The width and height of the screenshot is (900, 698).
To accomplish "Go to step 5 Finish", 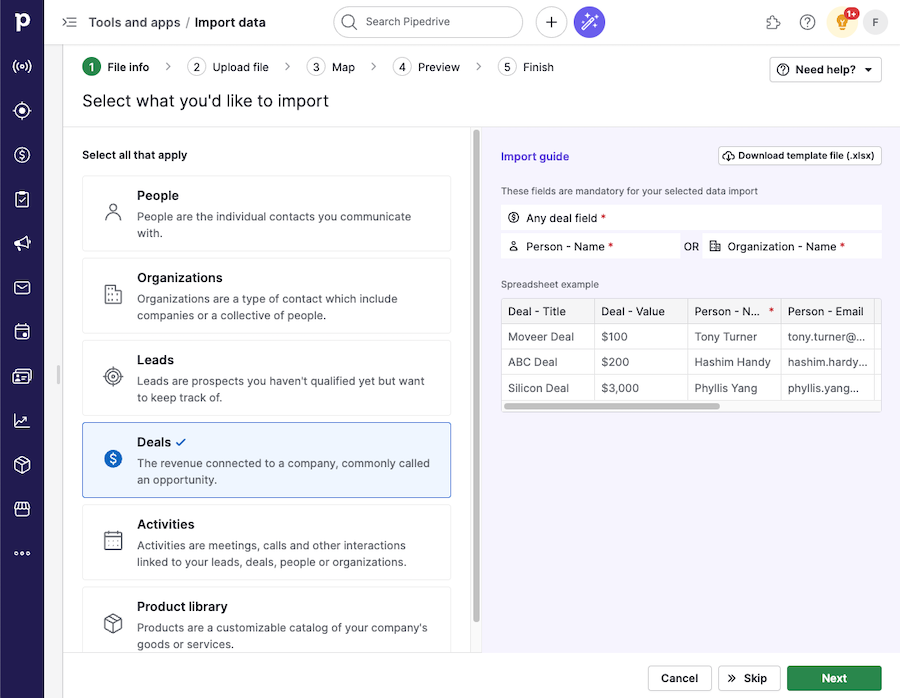I will point(526,67).
